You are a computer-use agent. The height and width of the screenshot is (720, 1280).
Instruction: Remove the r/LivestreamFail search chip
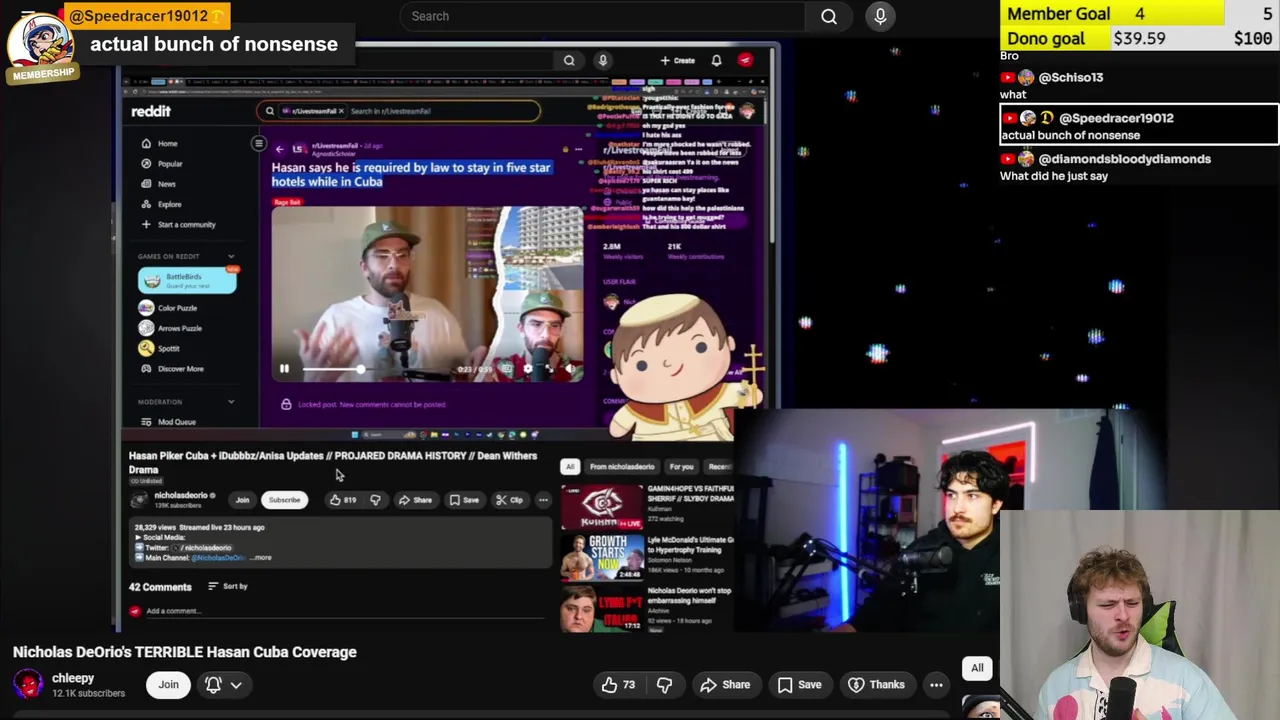(341, 111)
